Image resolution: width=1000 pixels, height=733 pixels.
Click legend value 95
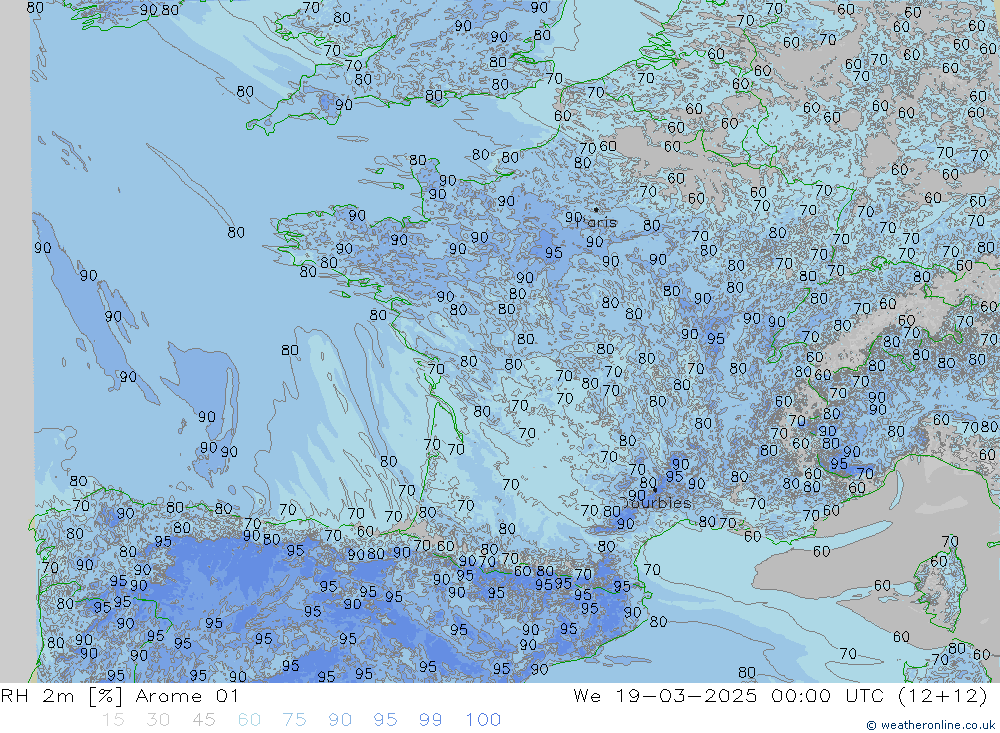click(x=385, y=720)
